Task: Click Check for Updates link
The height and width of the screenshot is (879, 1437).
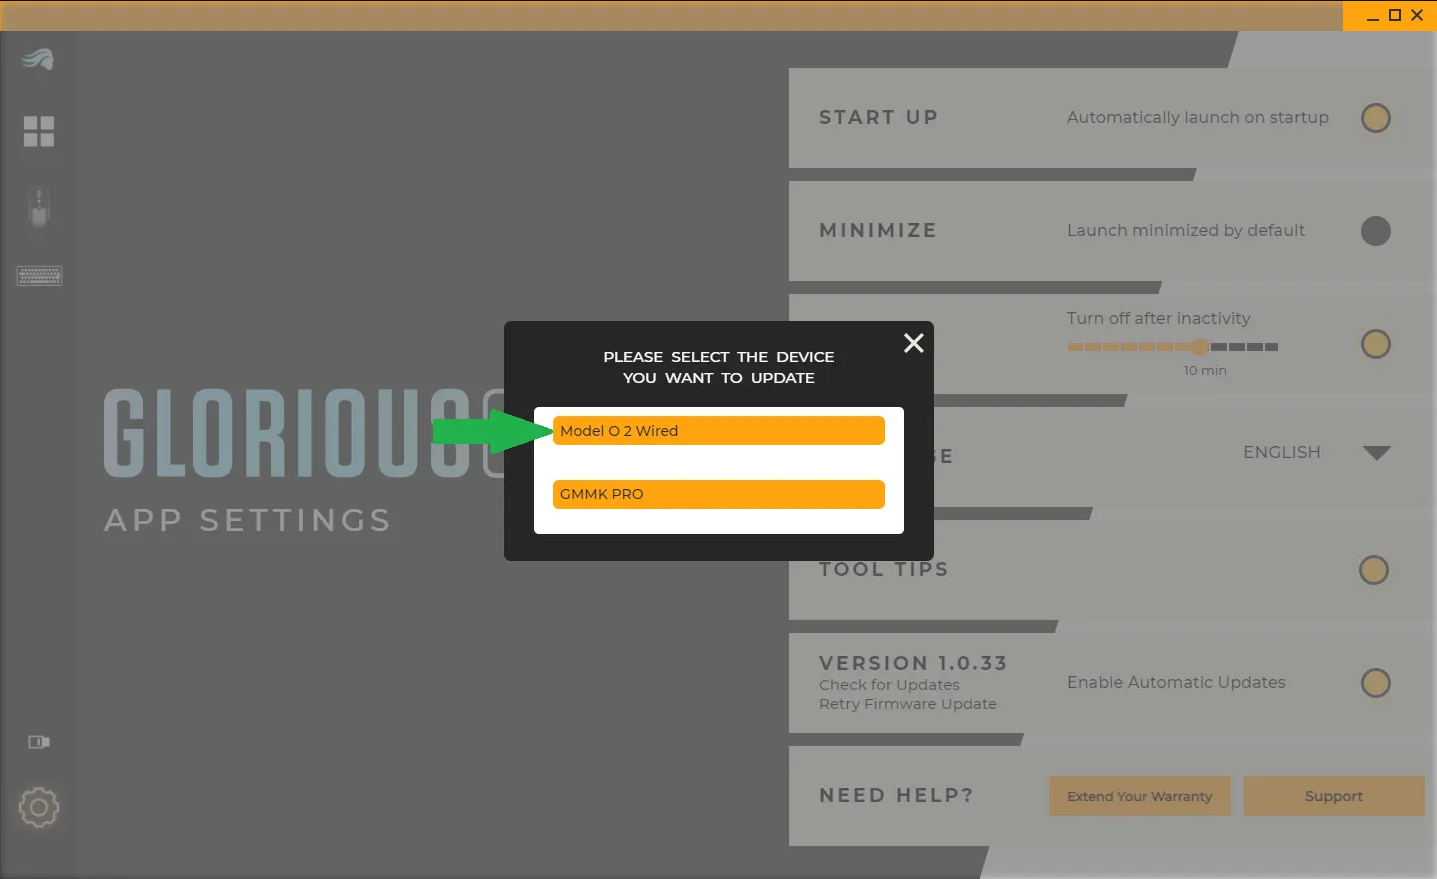Action: [x=889, y=685]
